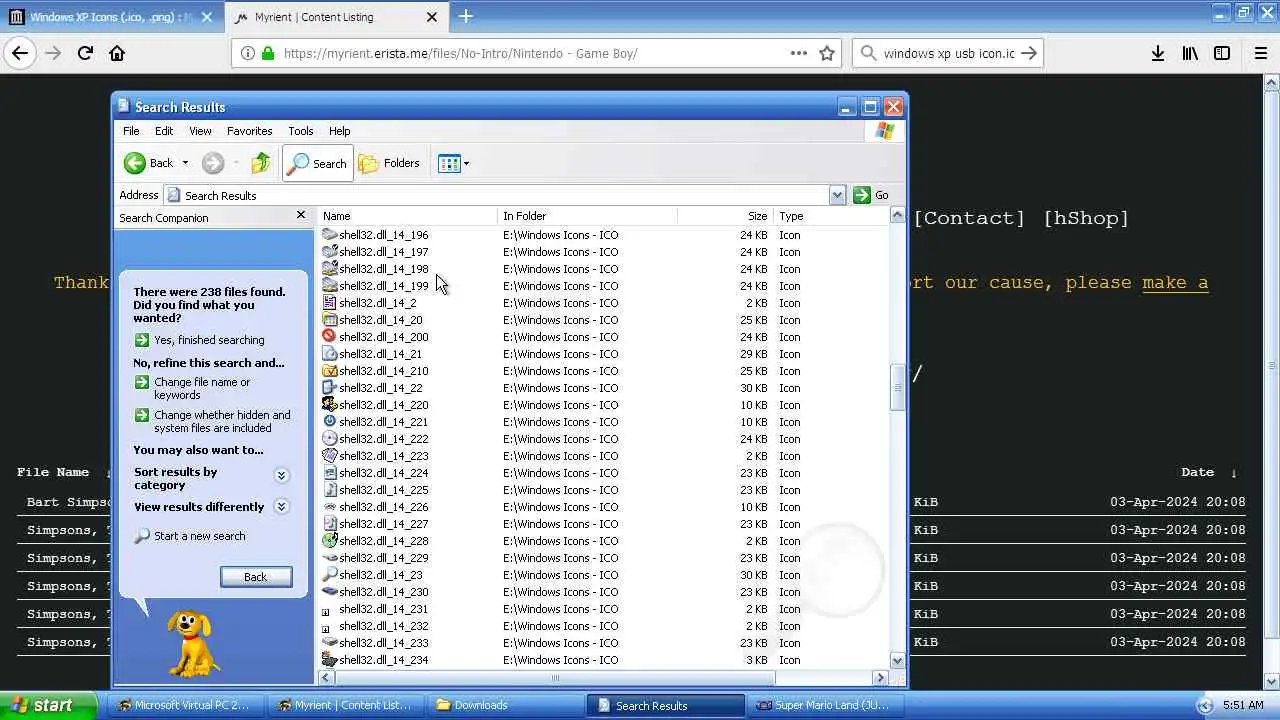1280x720 pixels.
Task: Click horizontal scrollbar right arrow in results
Action: click(881, 678)
